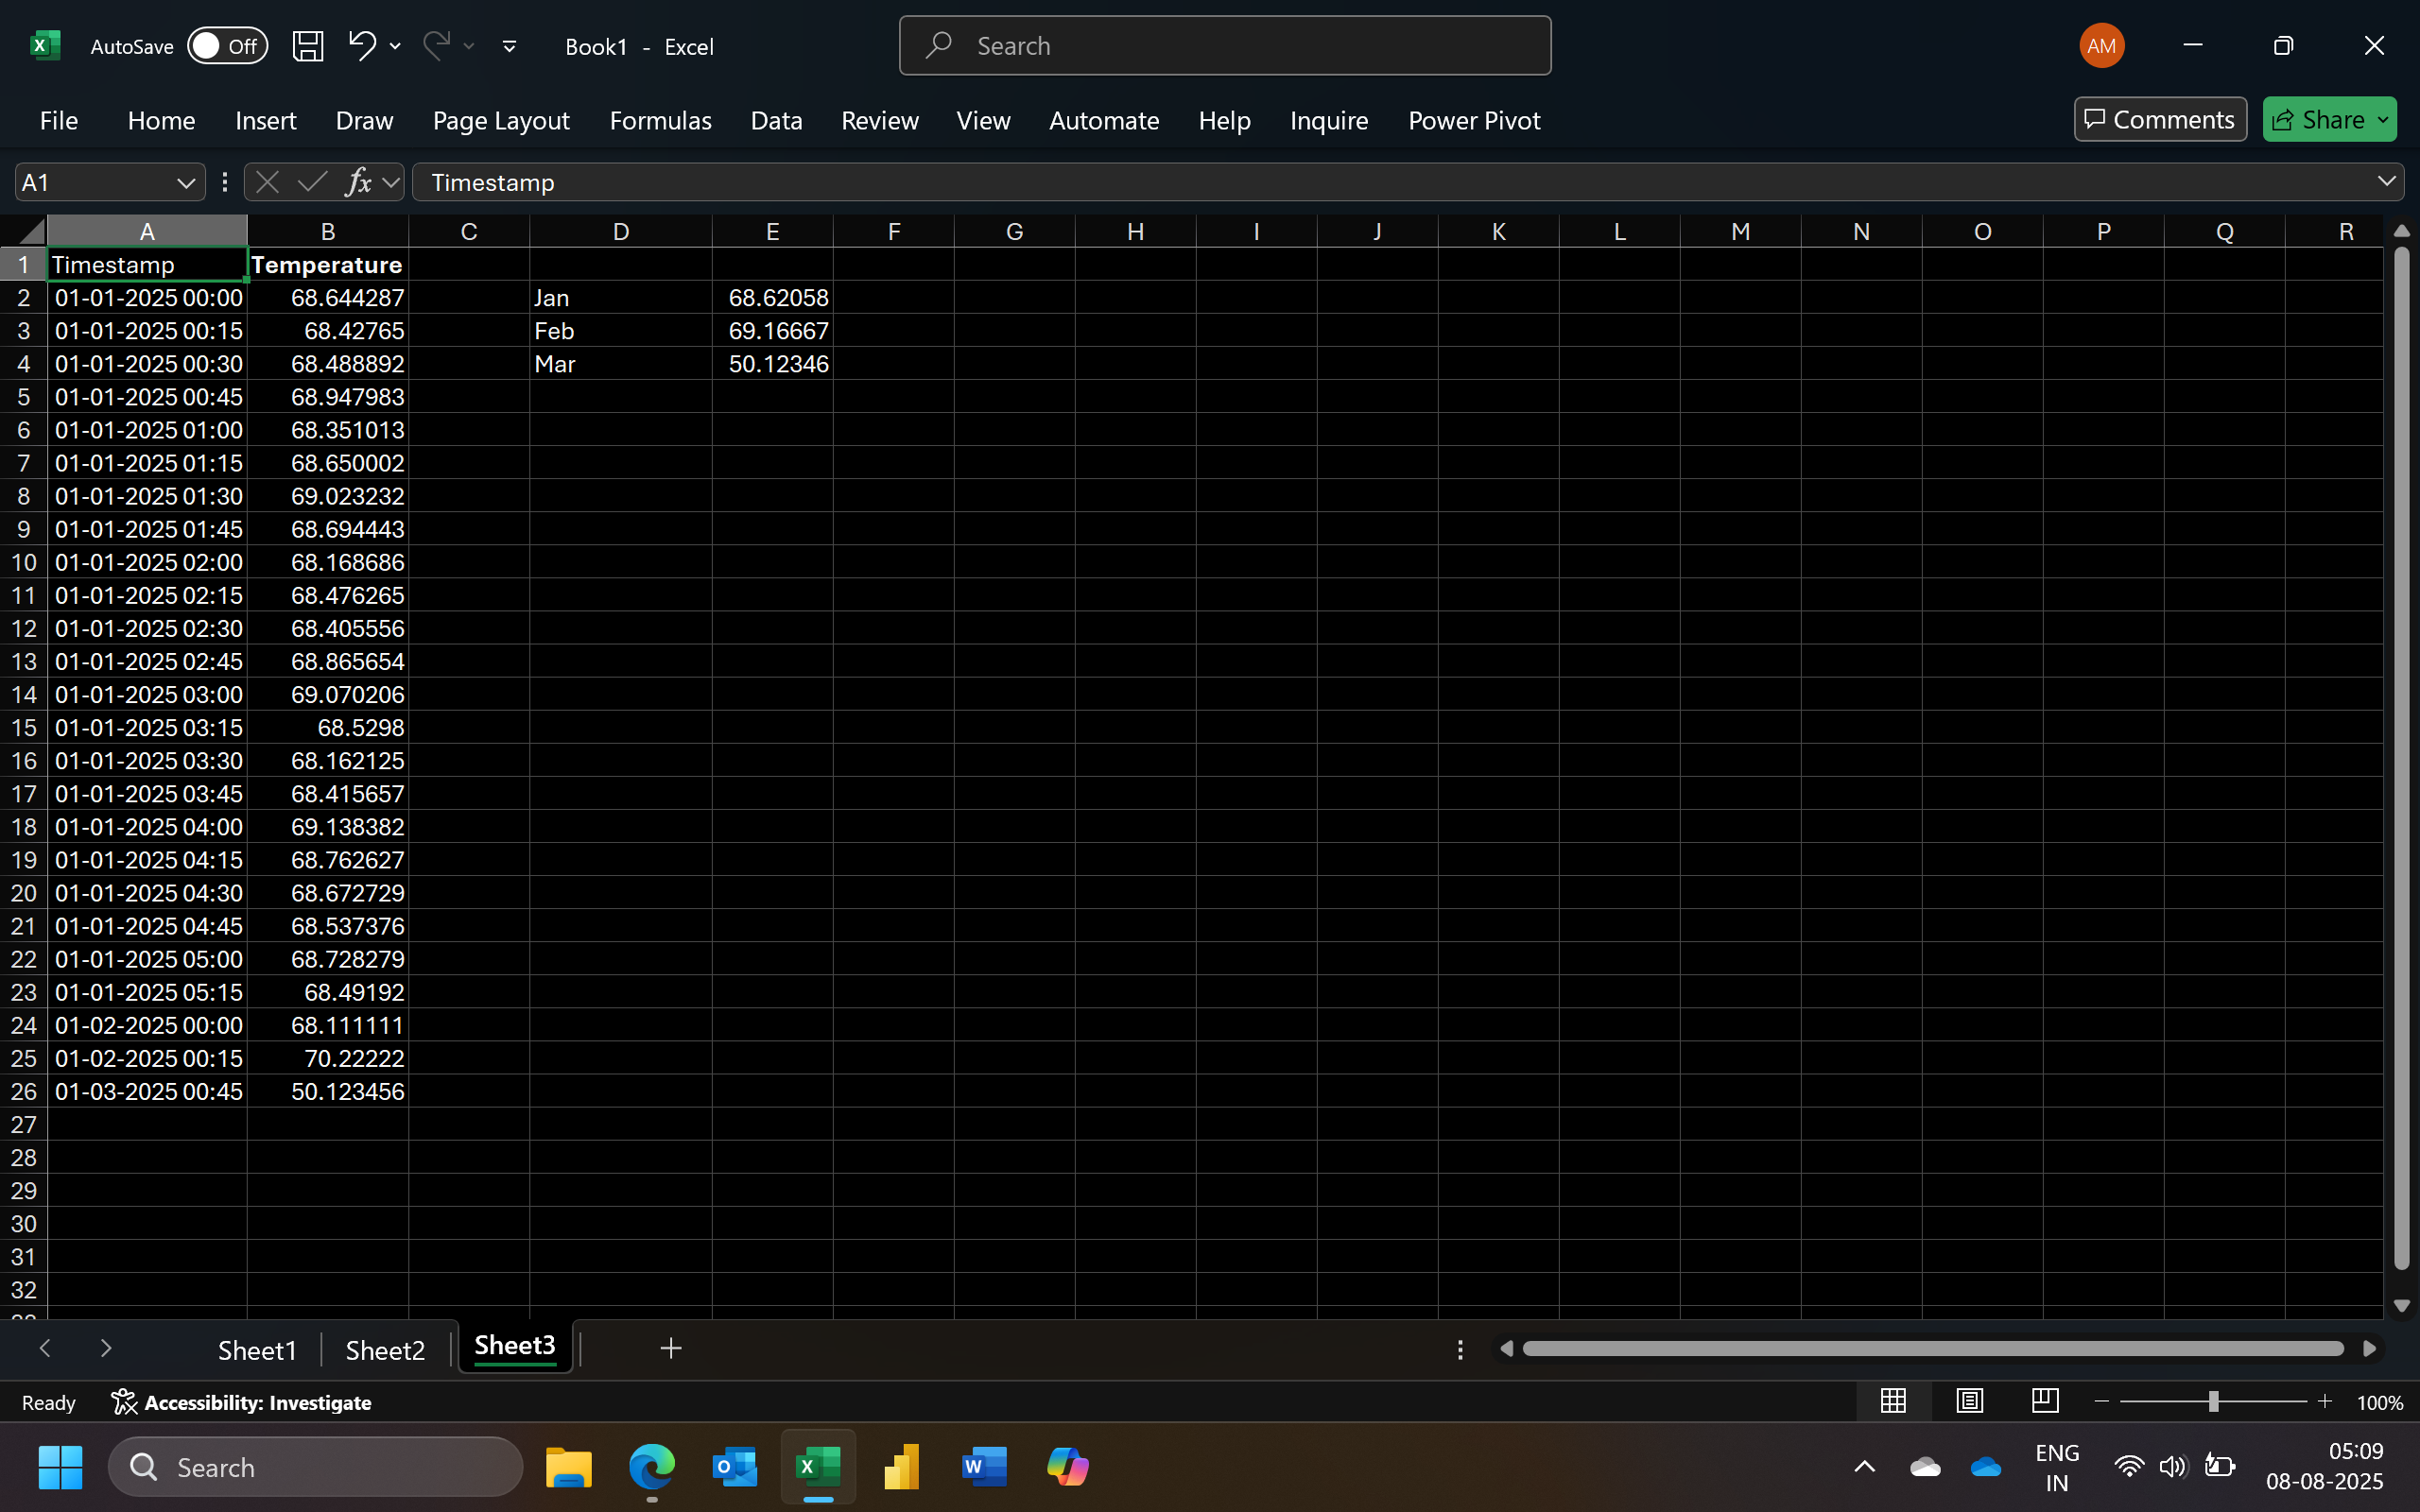Click Normal view grid icon in status bar
The width and height of the screenshot is (2420, 1512).
point(1893,1401)
